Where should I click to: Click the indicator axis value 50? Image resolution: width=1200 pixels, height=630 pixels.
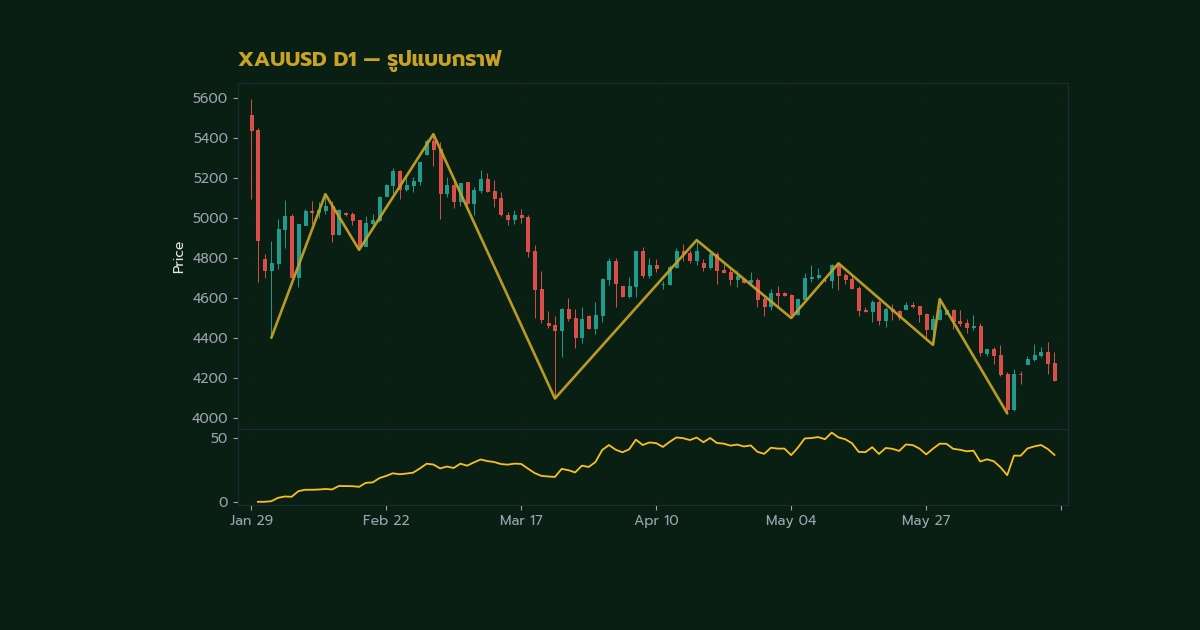click(219, 438)
